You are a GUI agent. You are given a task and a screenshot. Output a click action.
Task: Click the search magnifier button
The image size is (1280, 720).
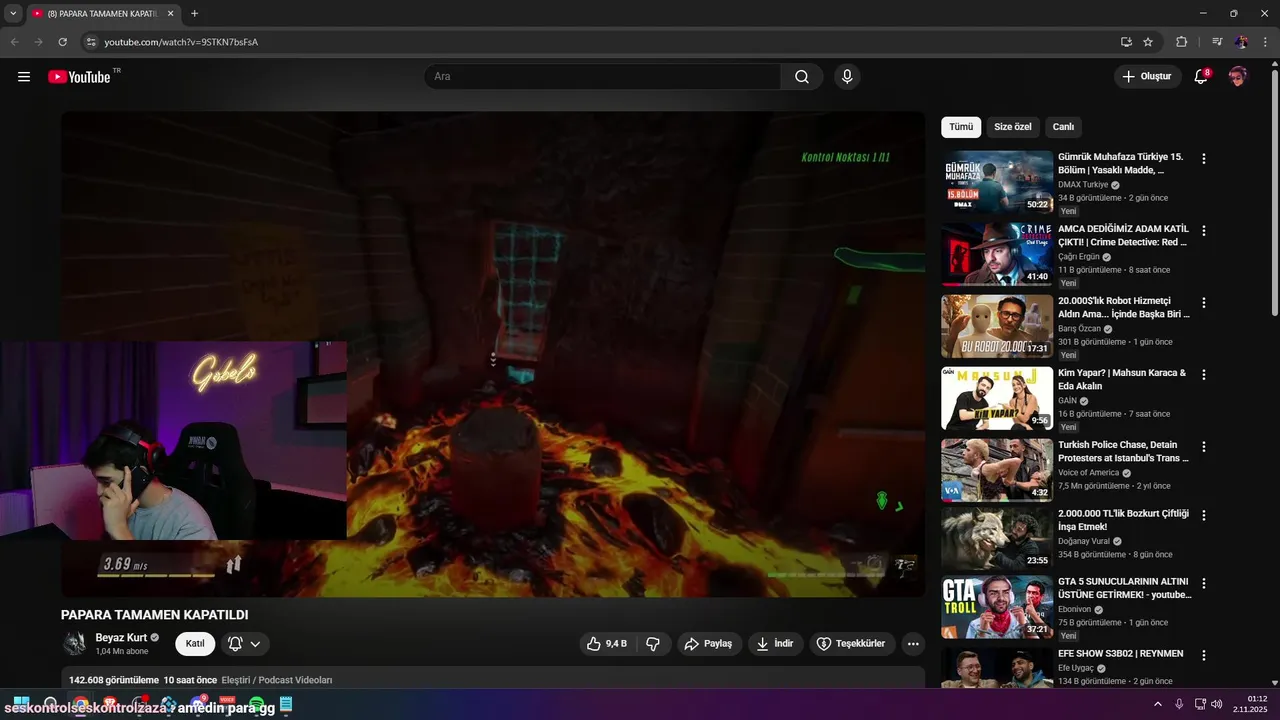pos(802,77)
